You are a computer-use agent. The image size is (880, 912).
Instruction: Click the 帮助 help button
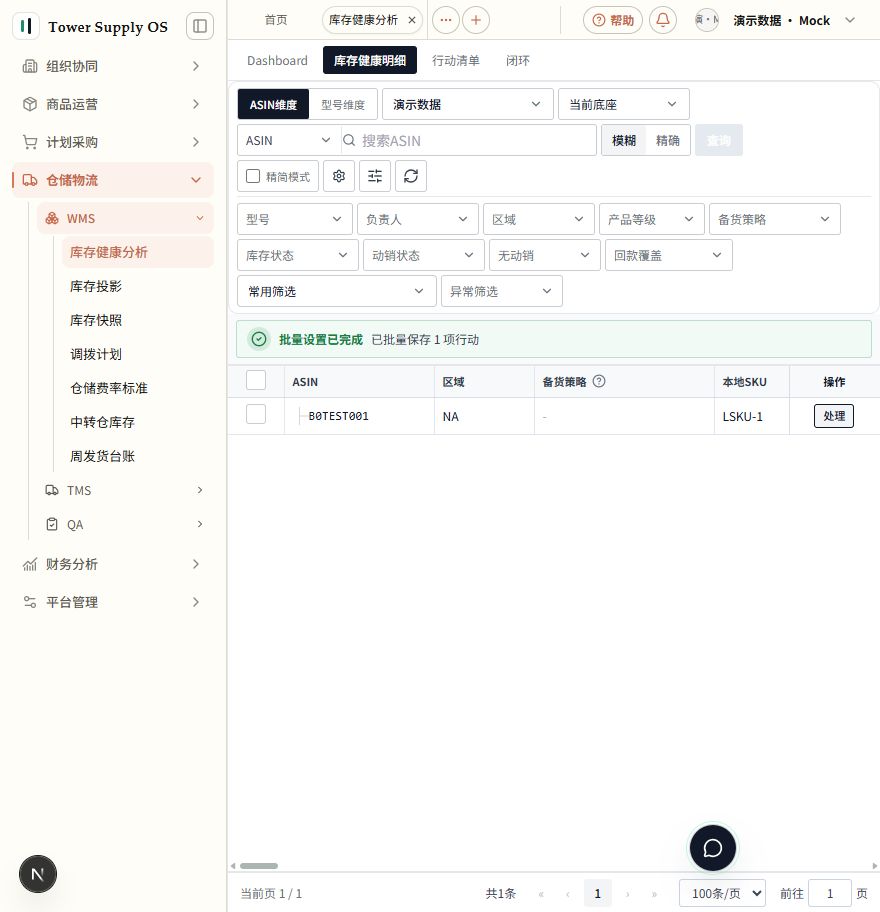[x=612, y=20]
